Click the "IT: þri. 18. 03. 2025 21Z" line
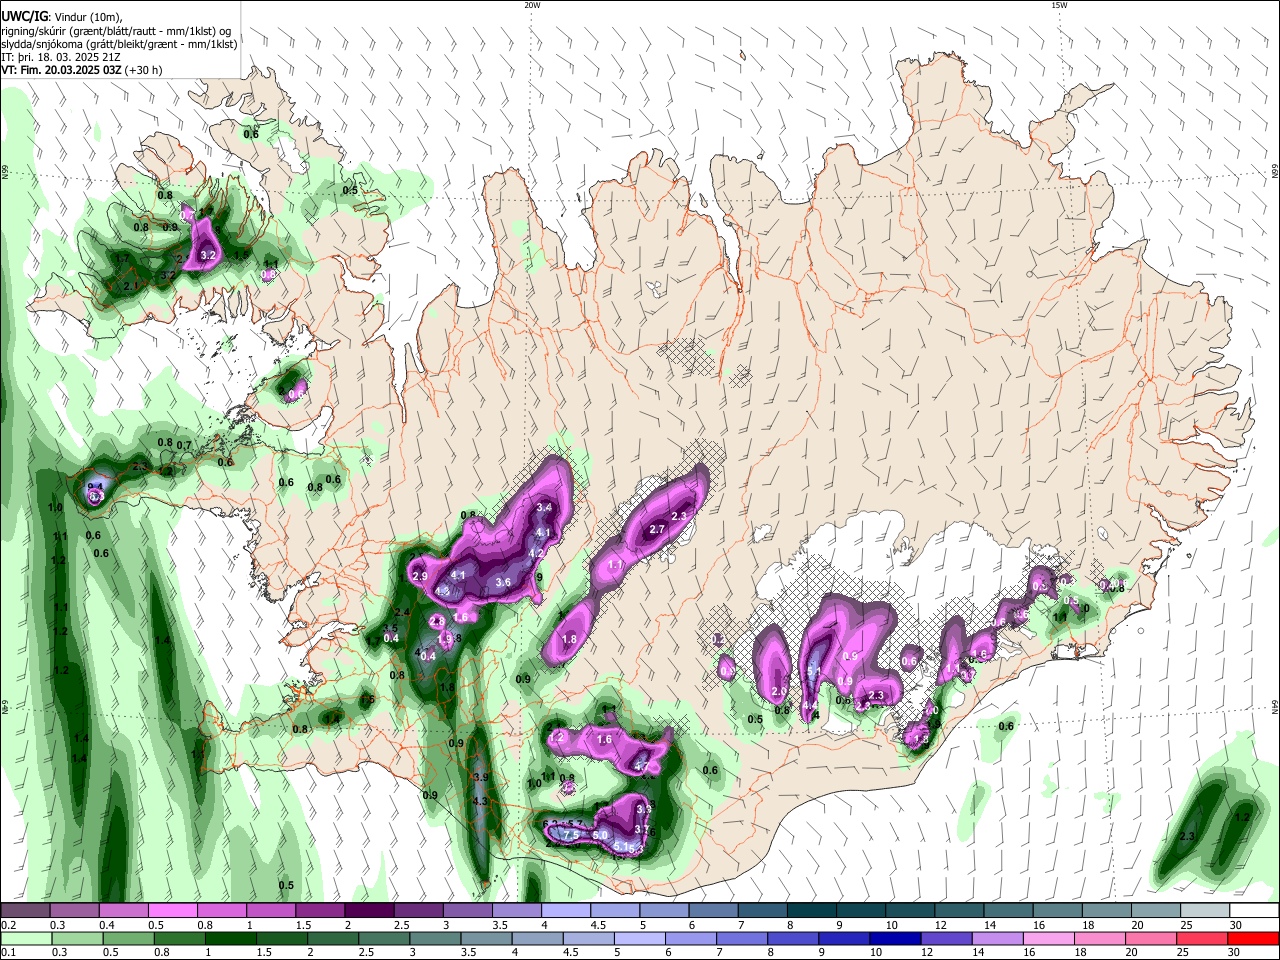 pos(62,58)
